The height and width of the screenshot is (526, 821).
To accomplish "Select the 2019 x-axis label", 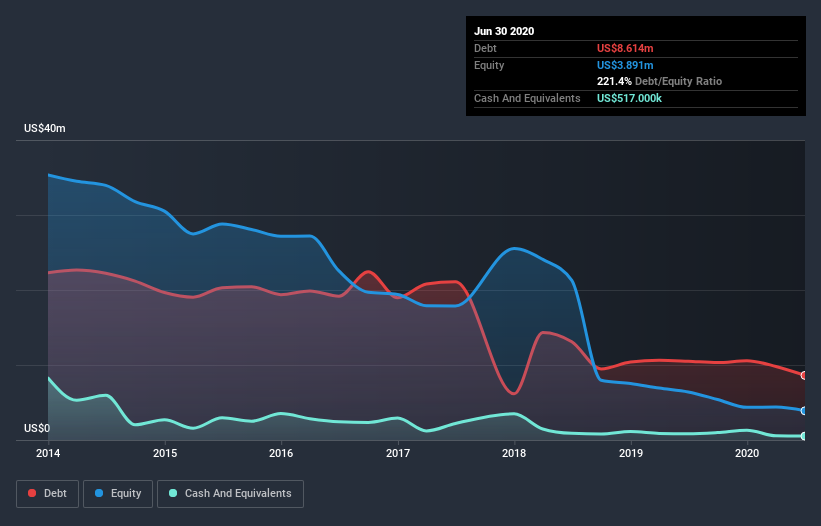I will 631,453.
